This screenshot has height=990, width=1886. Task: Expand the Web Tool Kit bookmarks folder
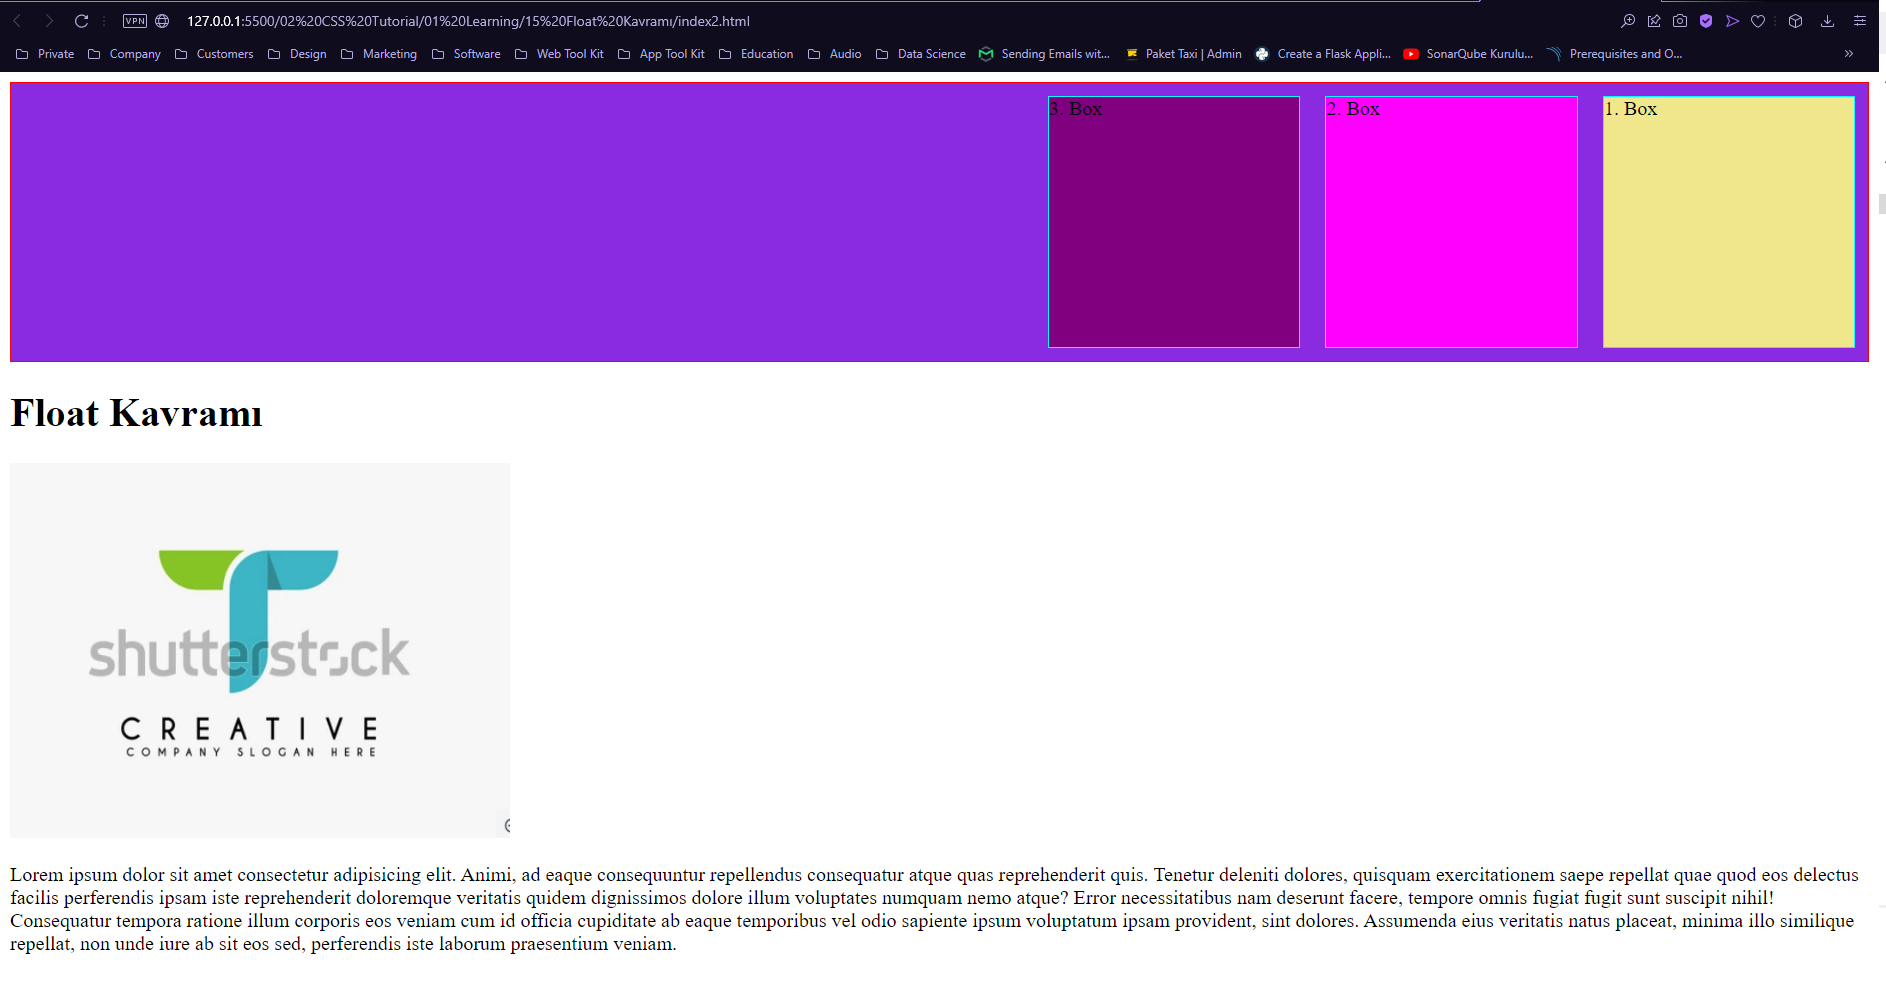pyautogui.click(x=570, y=54)
